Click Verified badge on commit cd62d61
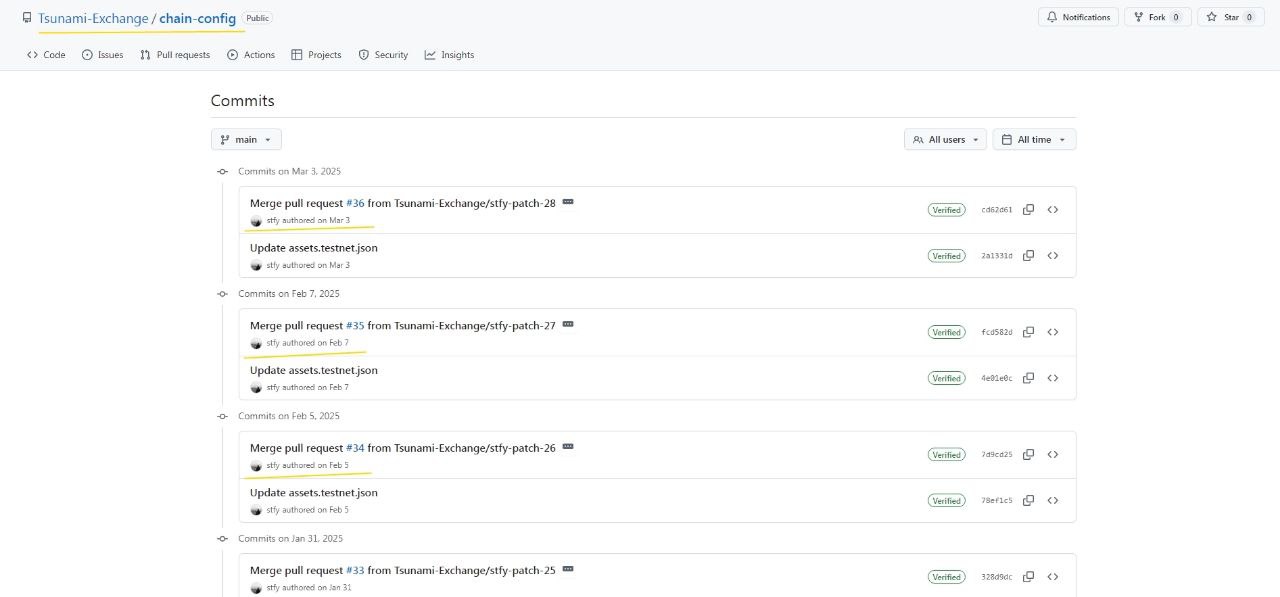Image resolution: width=1280 pixels, height=597 pixels. tap(946, 210)
